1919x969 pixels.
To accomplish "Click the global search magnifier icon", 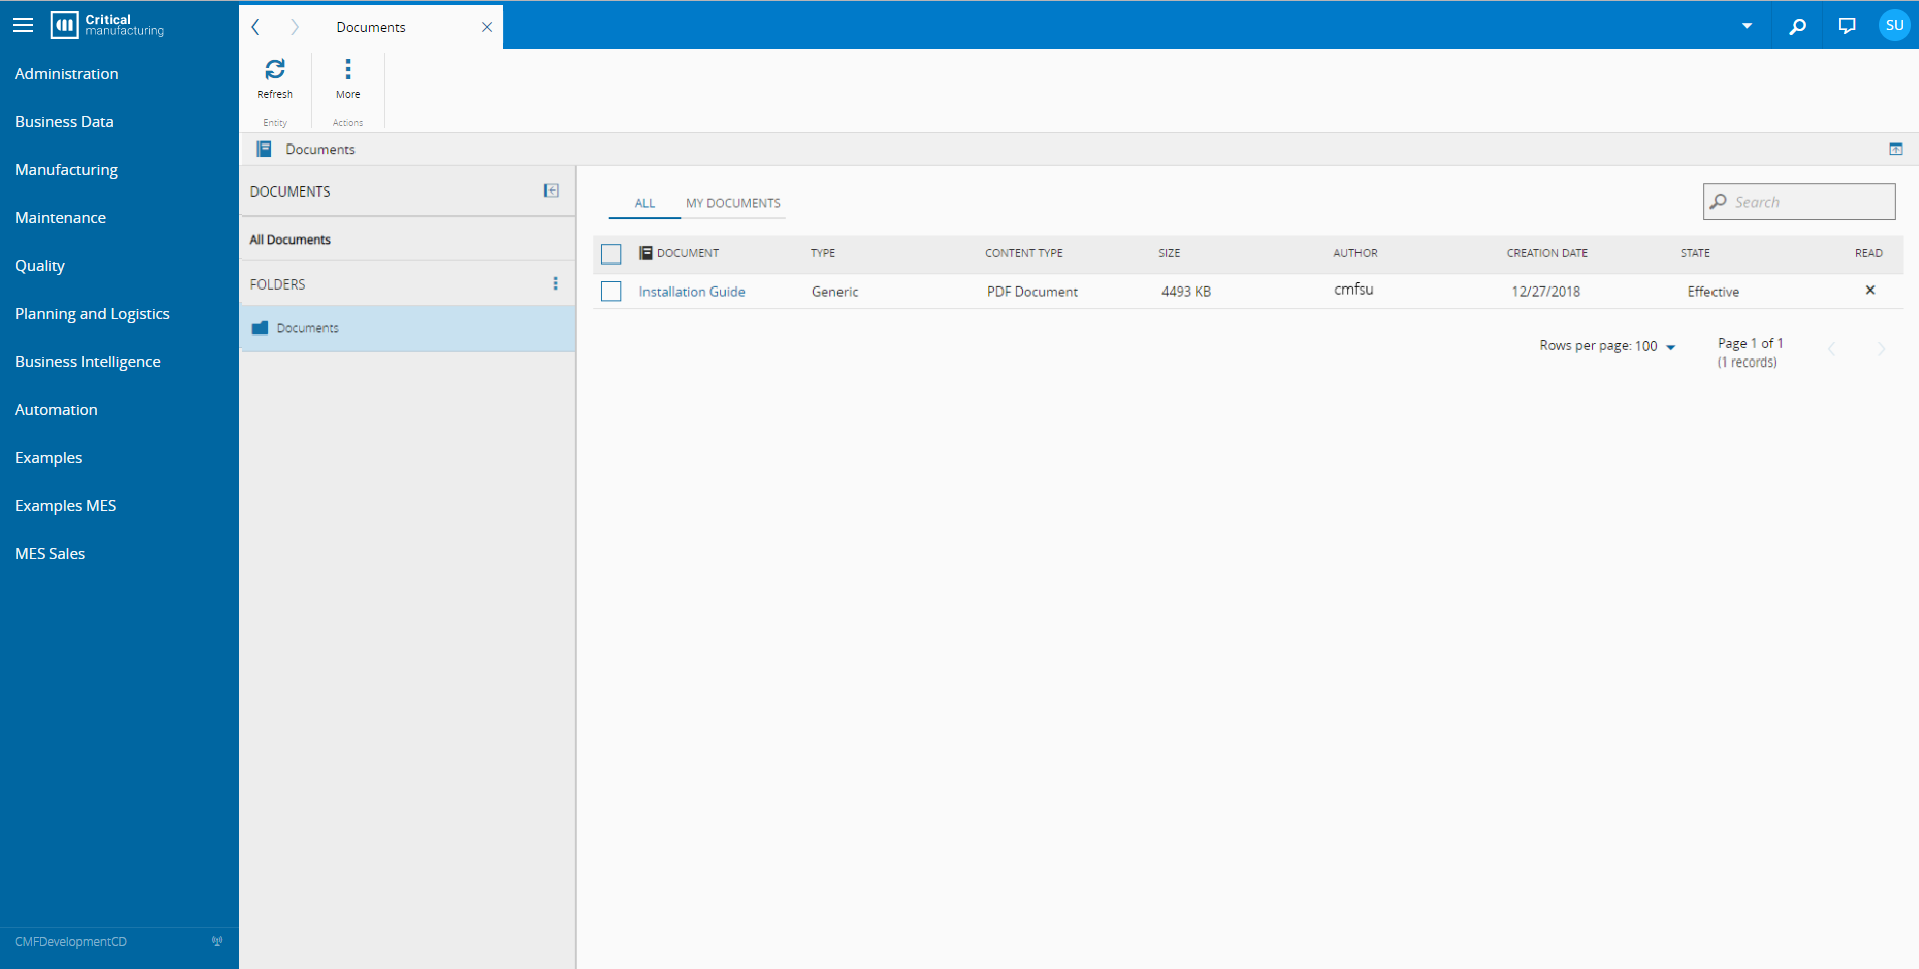I will 1797,26.
